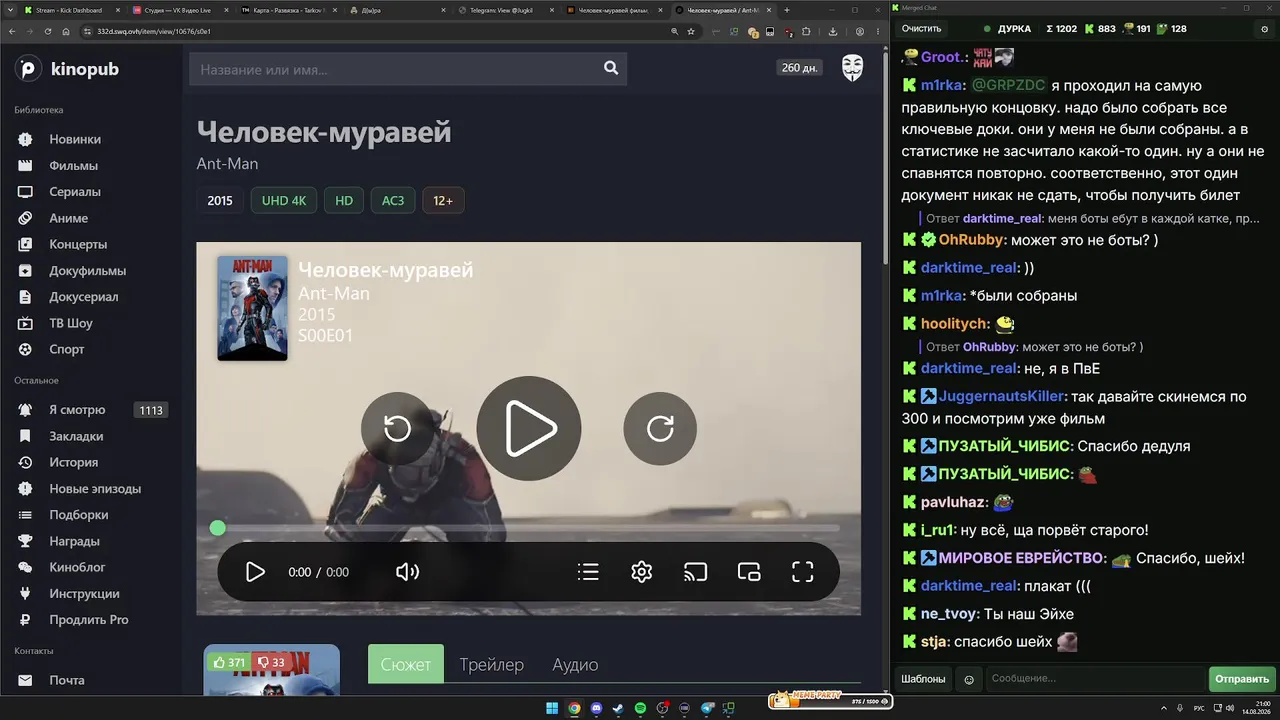Click the Ant-Man poster thumbnail in player
This screenshot has width=1280, height=720.
point(253,308)
